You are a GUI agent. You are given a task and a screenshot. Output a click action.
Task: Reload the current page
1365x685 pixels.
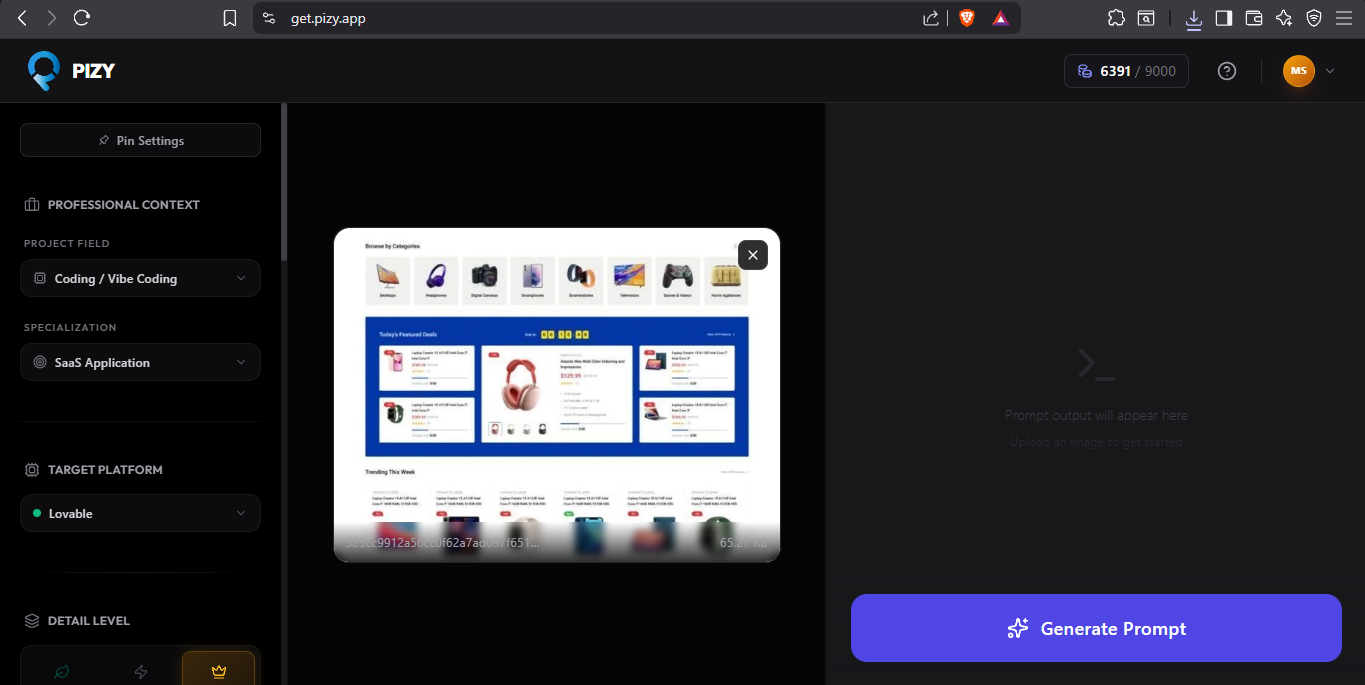coord(82,18)
